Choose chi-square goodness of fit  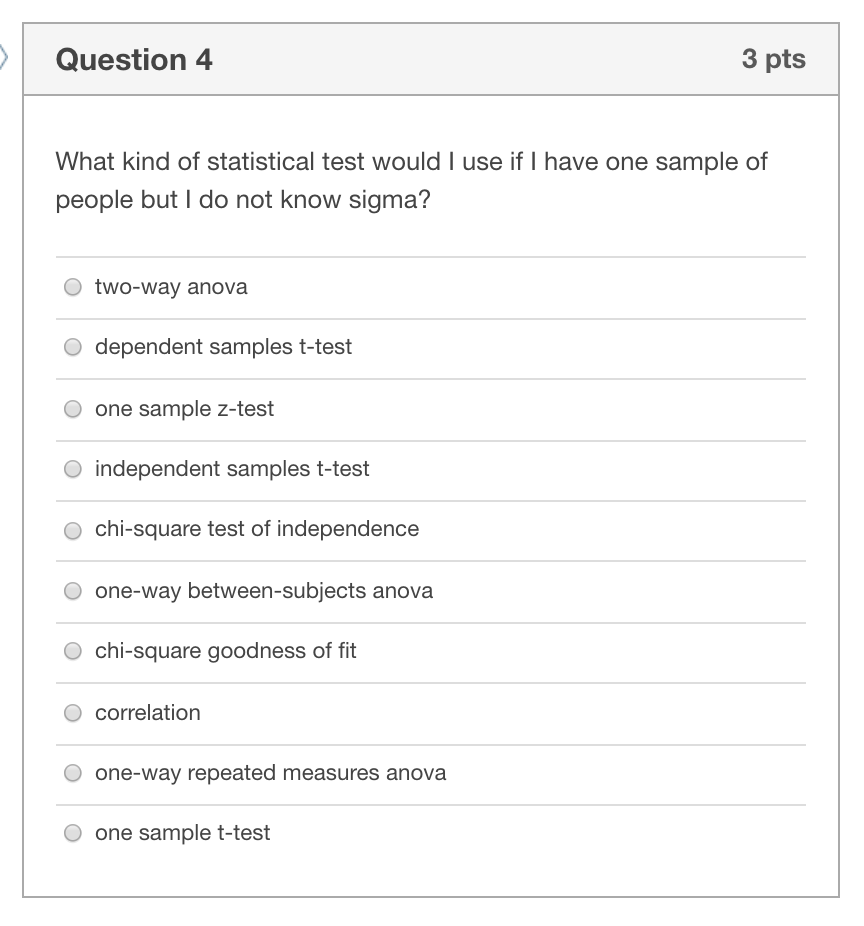[72, 650]
